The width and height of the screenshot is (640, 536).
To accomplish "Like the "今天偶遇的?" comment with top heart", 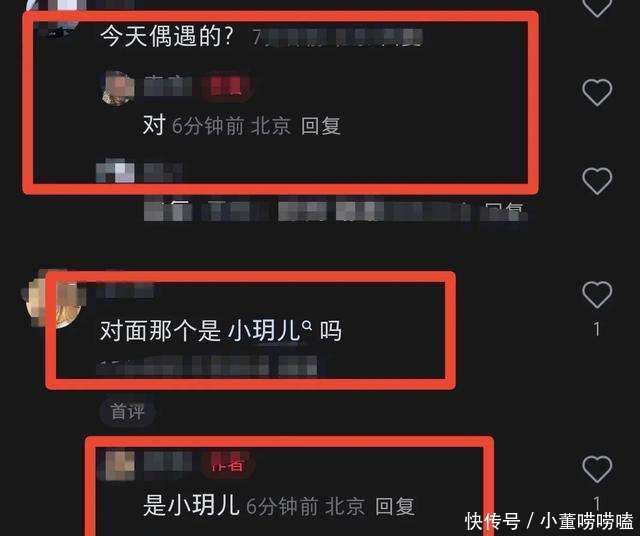I will point(597,6).
